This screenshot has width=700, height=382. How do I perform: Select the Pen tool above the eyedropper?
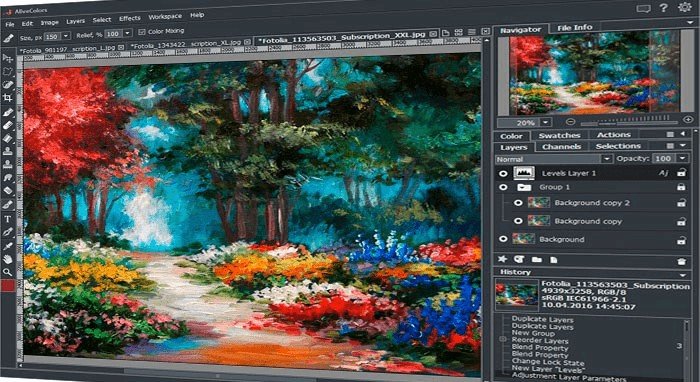(x=8, y=232)
